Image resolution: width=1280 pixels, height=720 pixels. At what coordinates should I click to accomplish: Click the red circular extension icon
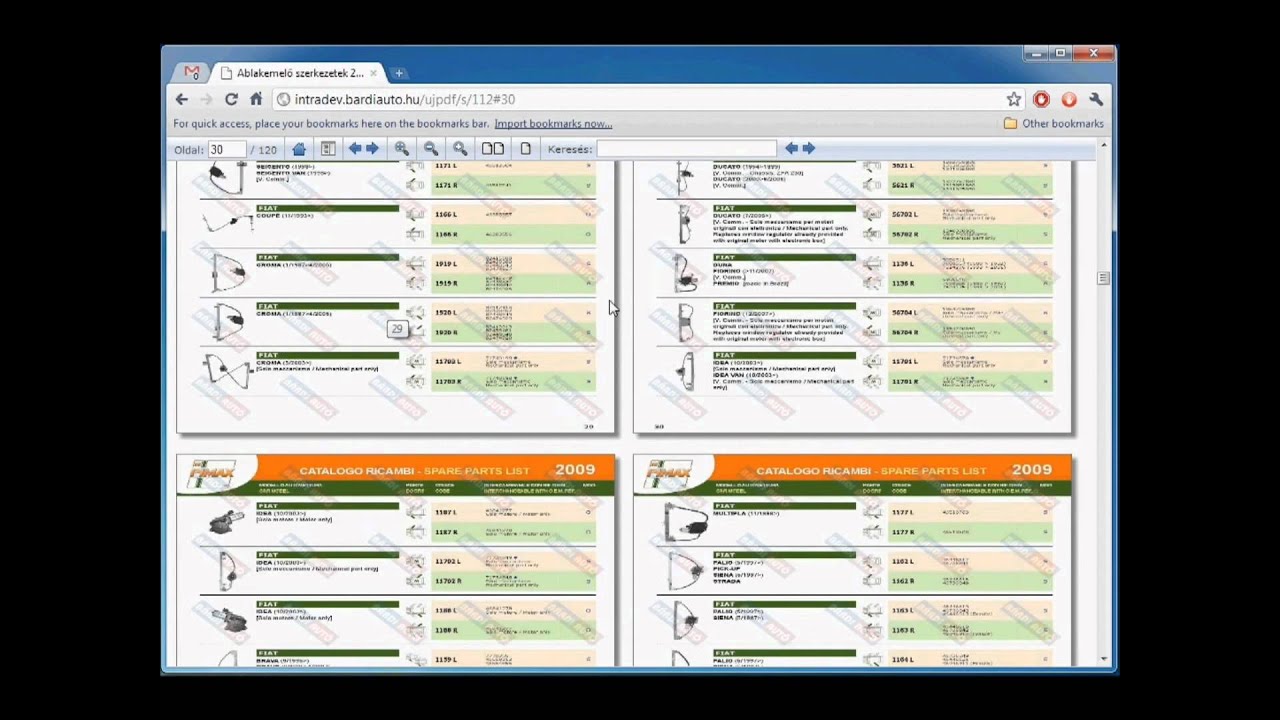(1041, 99)
